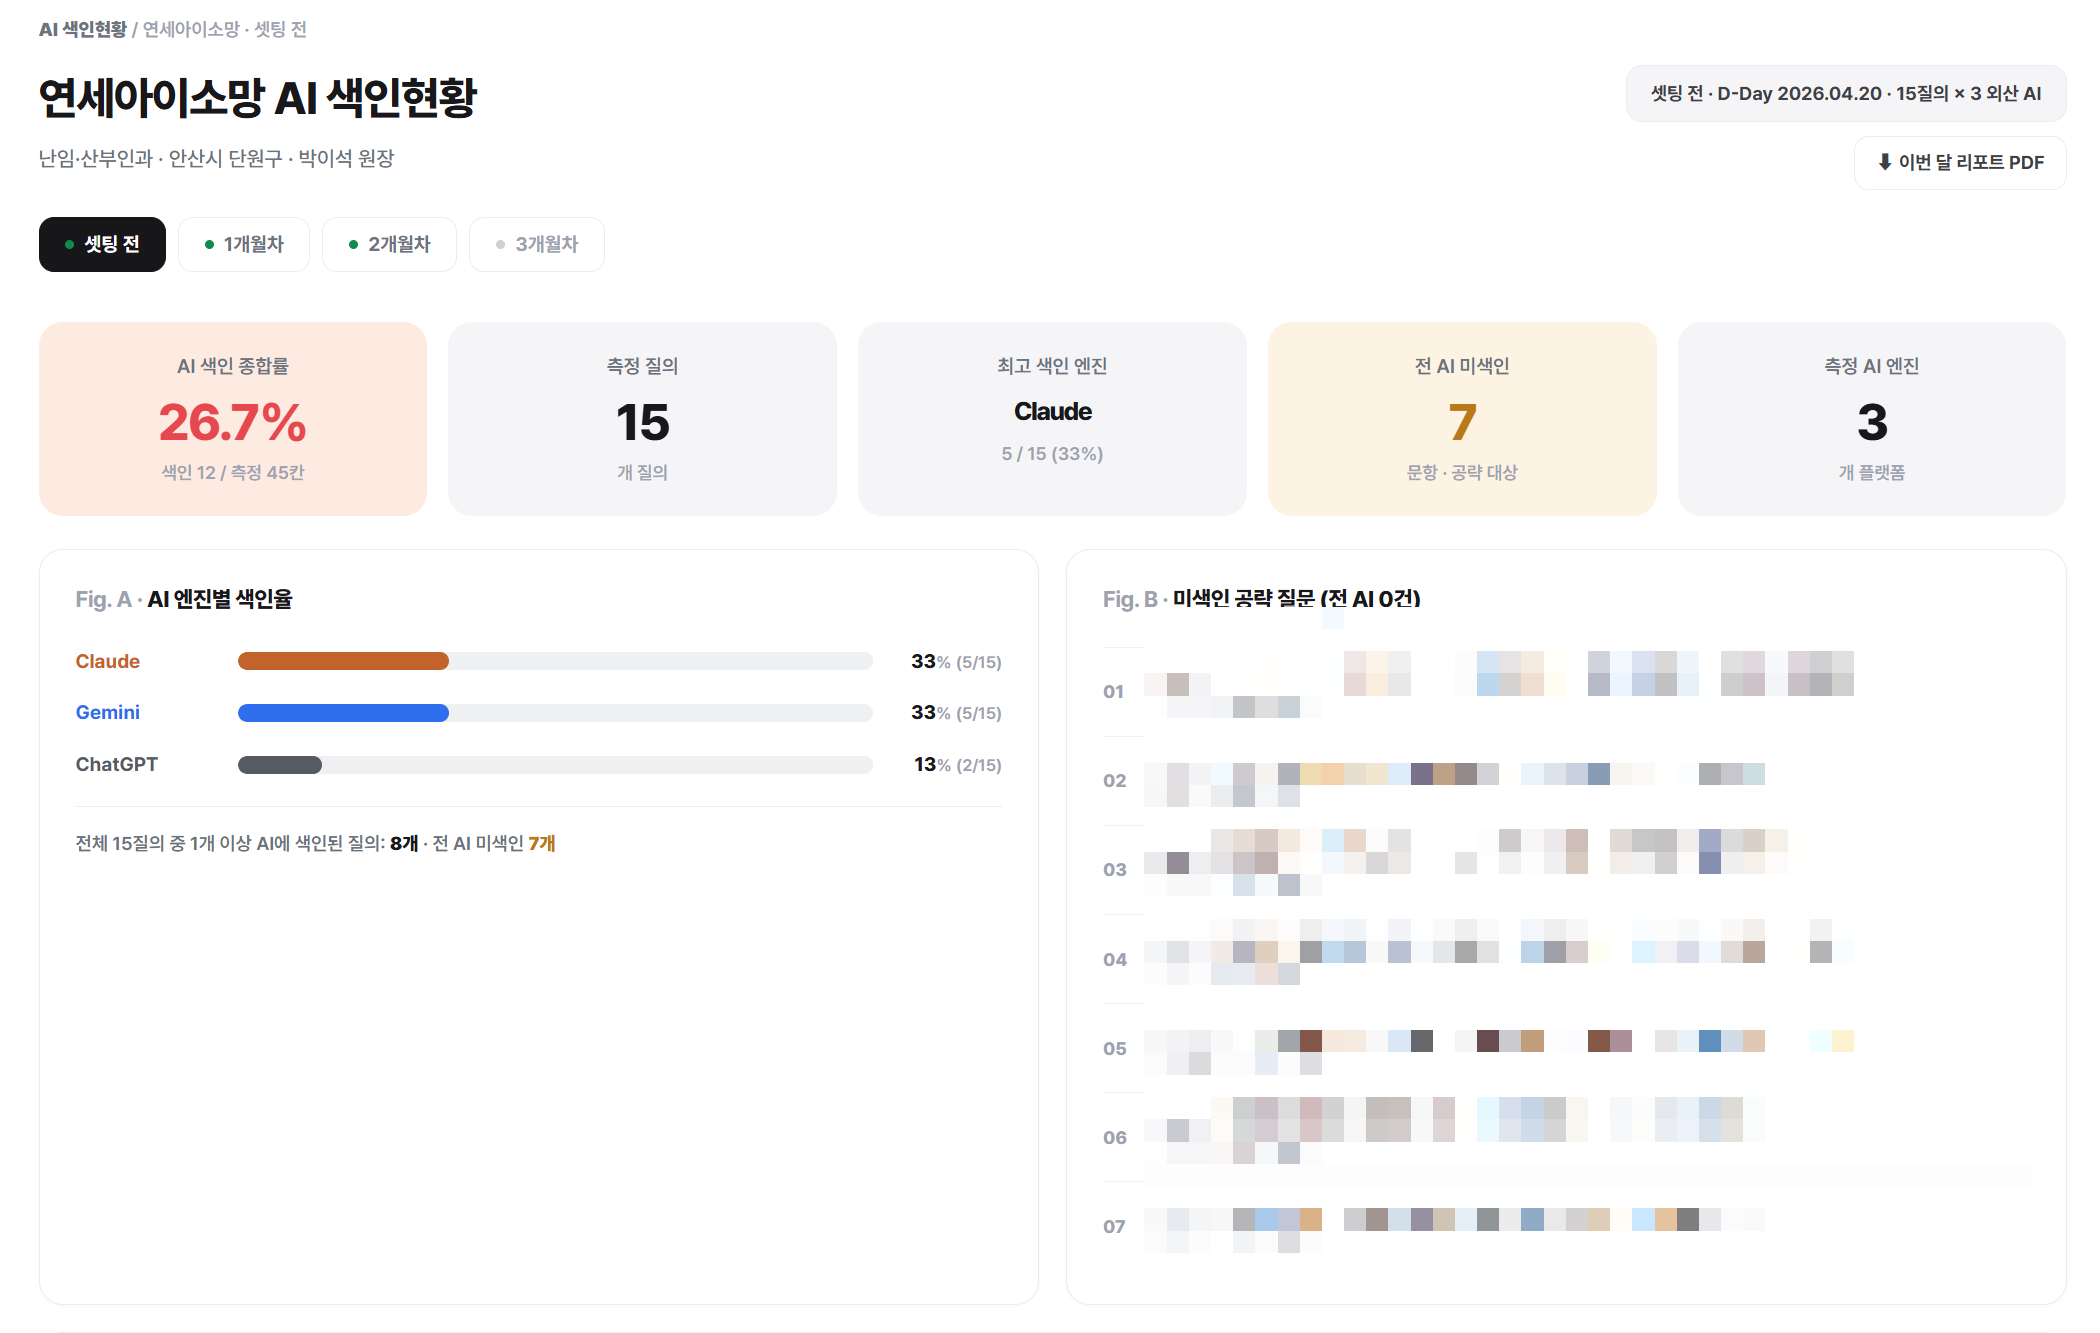Click the AI 색인현황 breadcrumb link
2100x1333 pixels.
click(83, 29)
